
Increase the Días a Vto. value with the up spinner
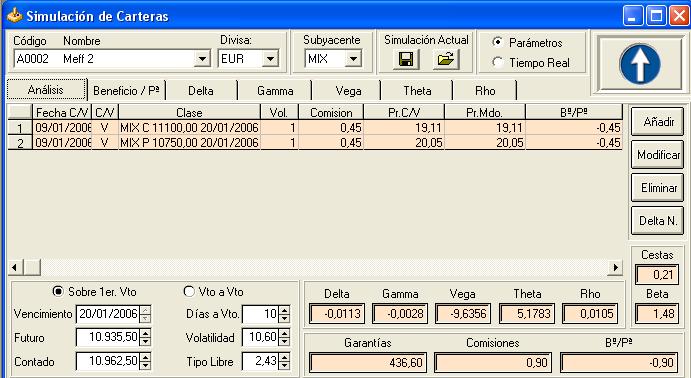pos(284,310)
